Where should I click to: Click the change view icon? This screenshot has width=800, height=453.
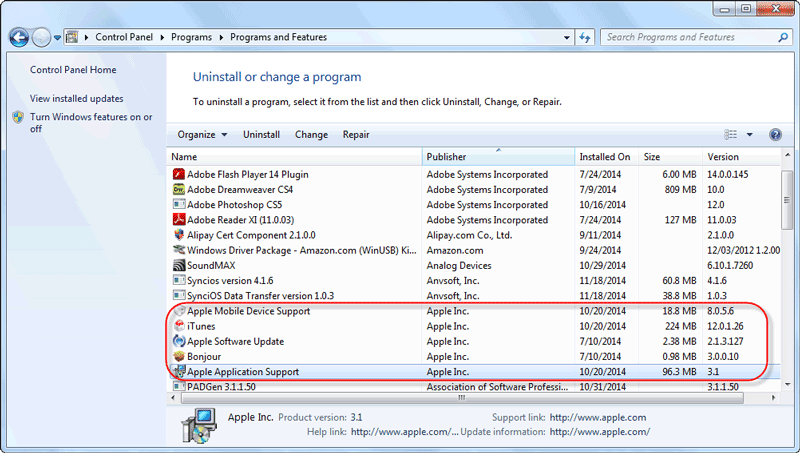[x=731, y=135]
